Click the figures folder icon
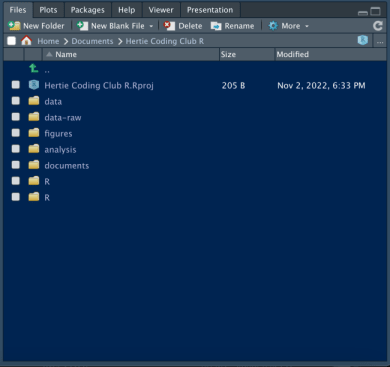 pos(34,133)
